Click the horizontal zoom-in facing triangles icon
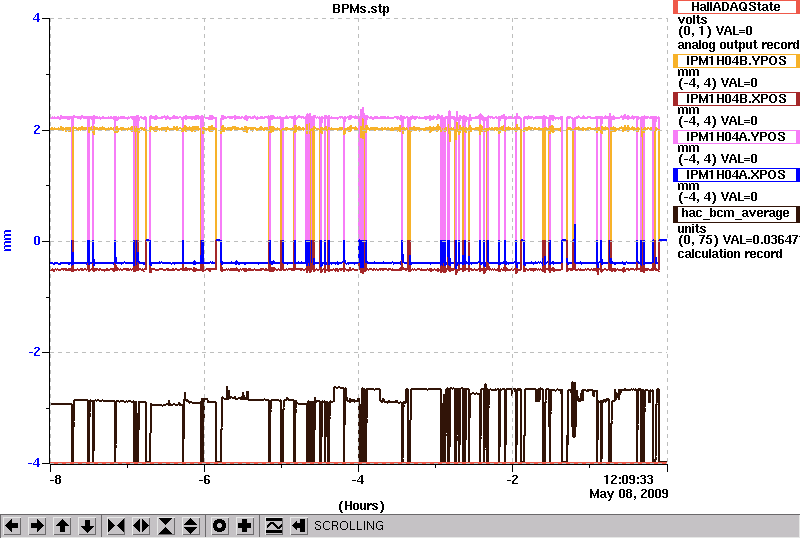 [116, 526]
